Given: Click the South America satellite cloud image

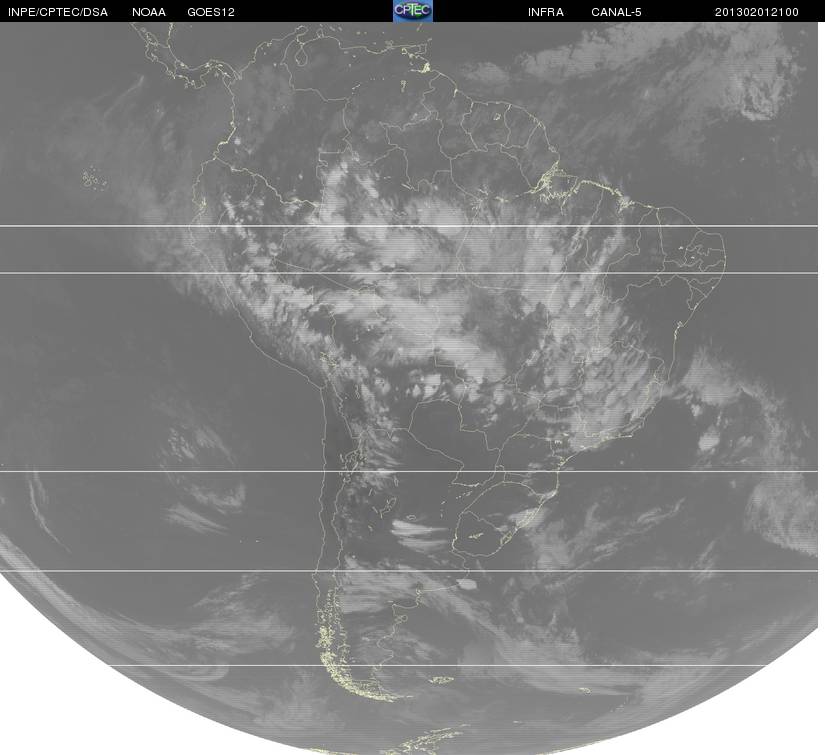Looking at the screenshot, I should [409, 388].
